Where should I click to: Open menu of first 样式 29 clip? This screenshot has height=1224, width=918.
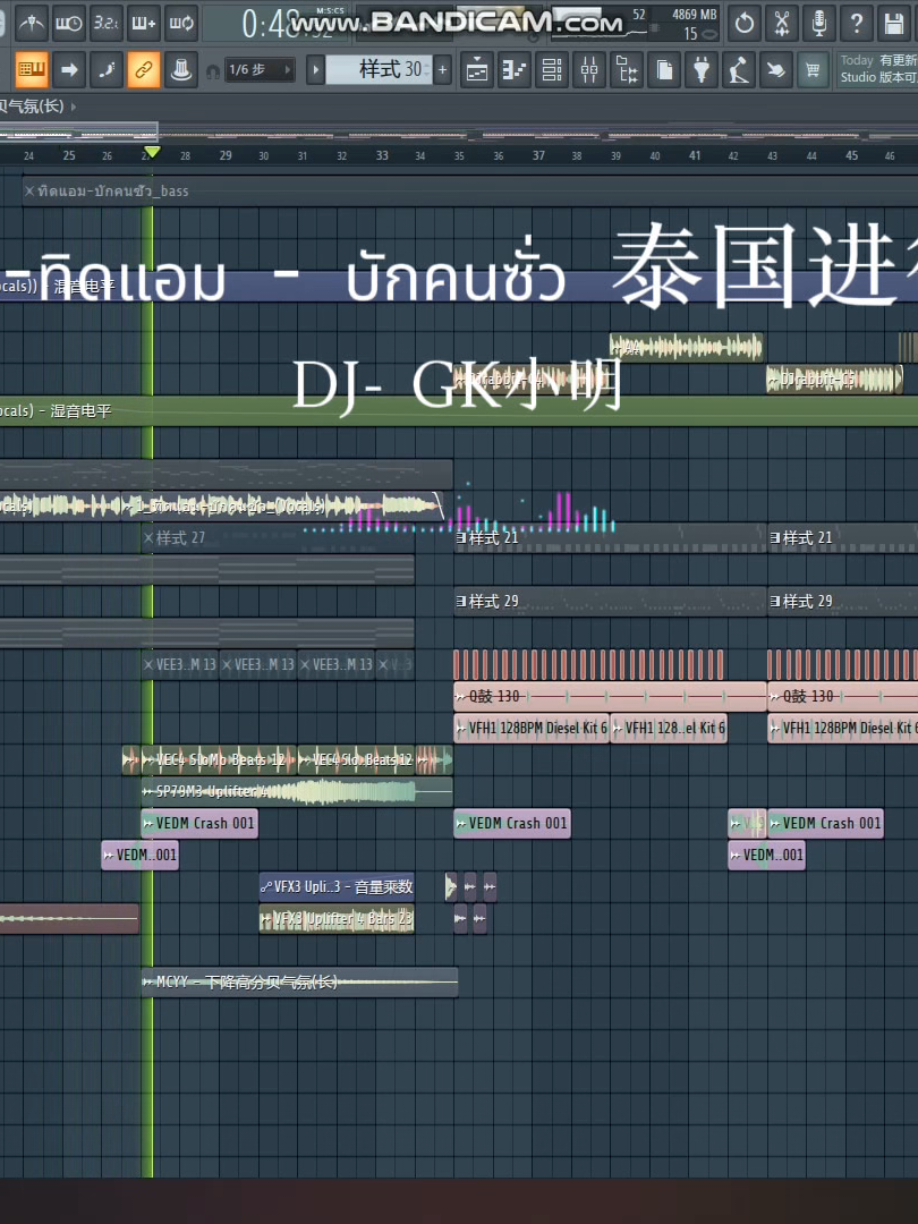[x=462, y=601]
